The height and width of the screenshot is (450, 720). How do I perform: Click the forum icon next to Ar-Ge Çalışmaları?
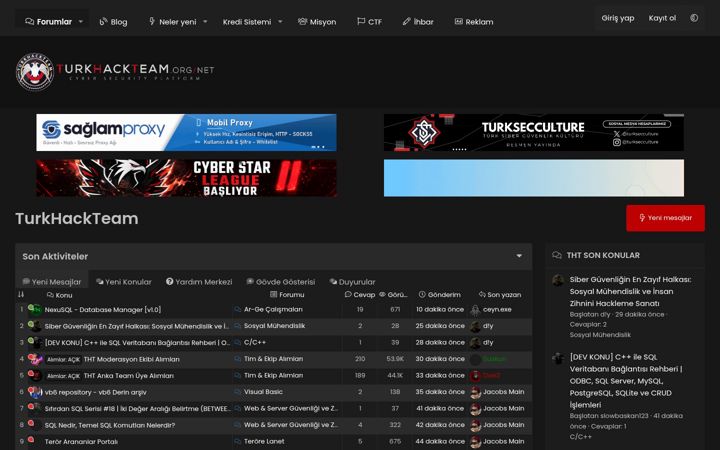click(237, 310)
